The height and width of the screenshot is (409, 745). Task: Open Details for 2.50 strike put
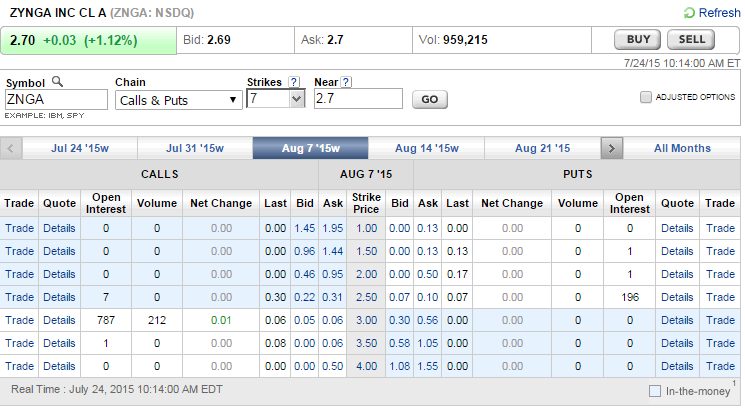(x=677, y=297)
